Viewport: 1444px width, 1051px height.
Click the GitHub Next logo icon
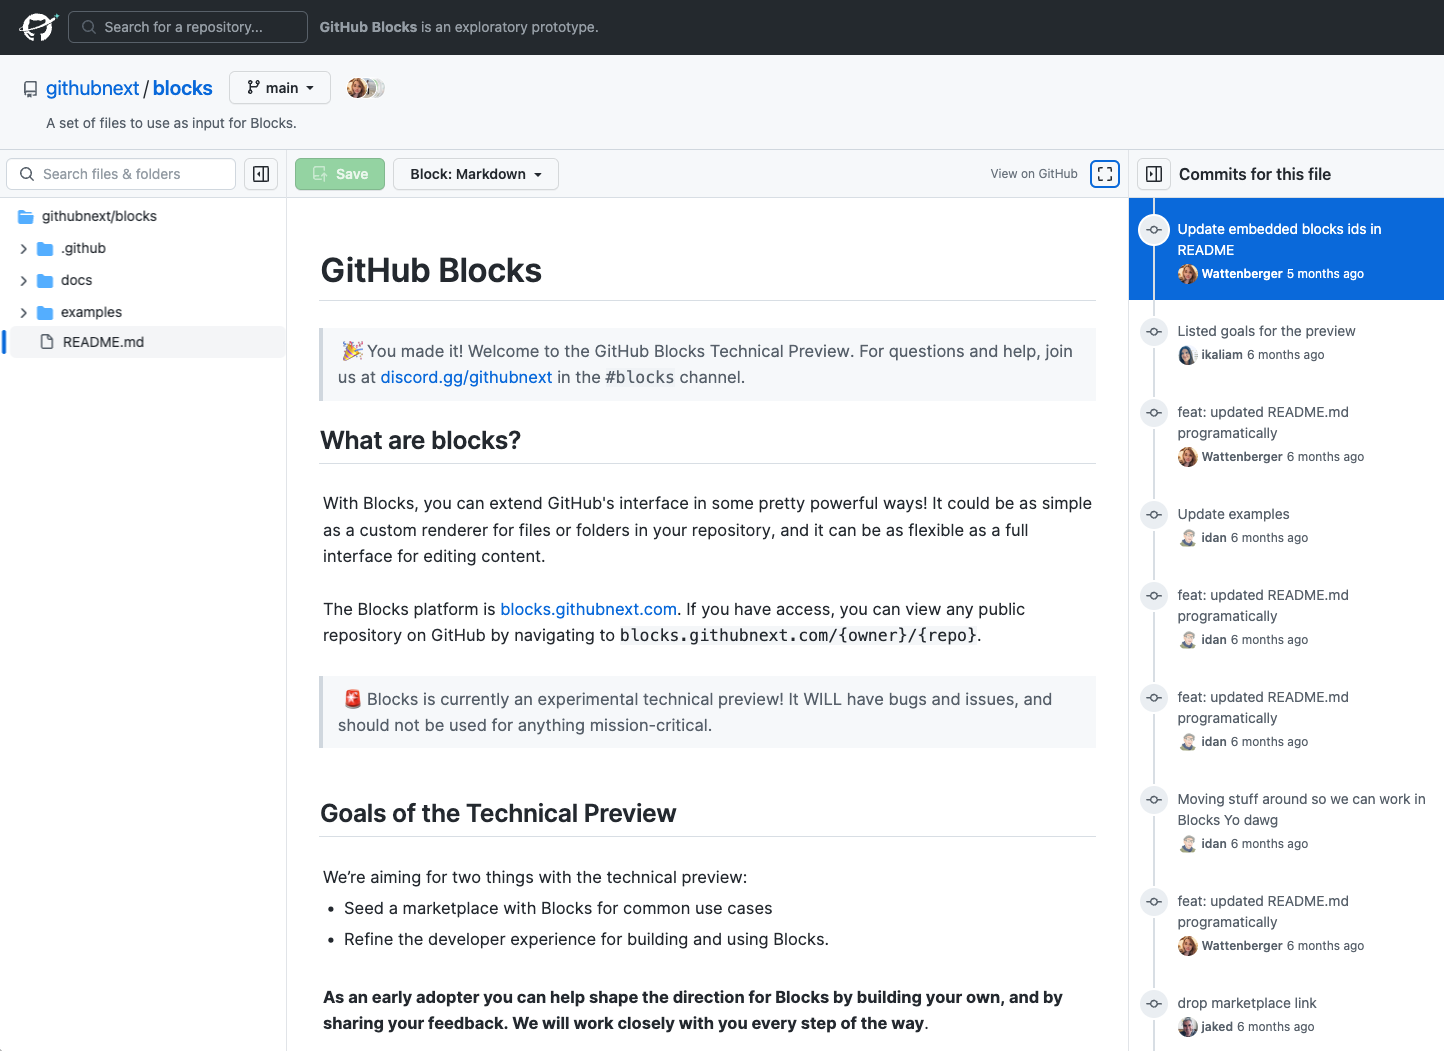pyautogui.click(x=39, y=27)
